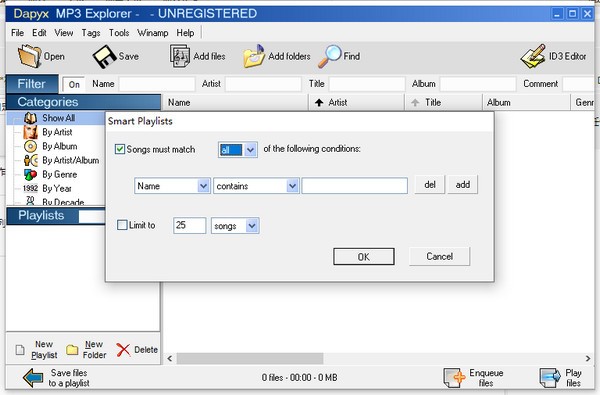Click the Filter Name input field

point(157,84)
